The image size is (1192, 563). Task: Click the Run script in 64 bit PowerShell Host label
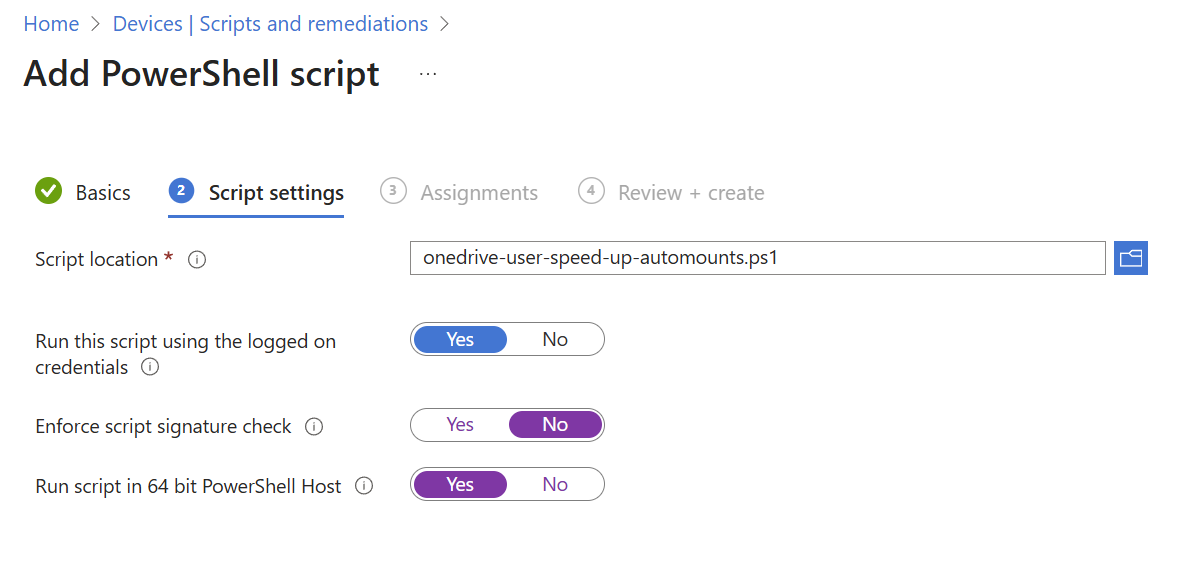189,486
